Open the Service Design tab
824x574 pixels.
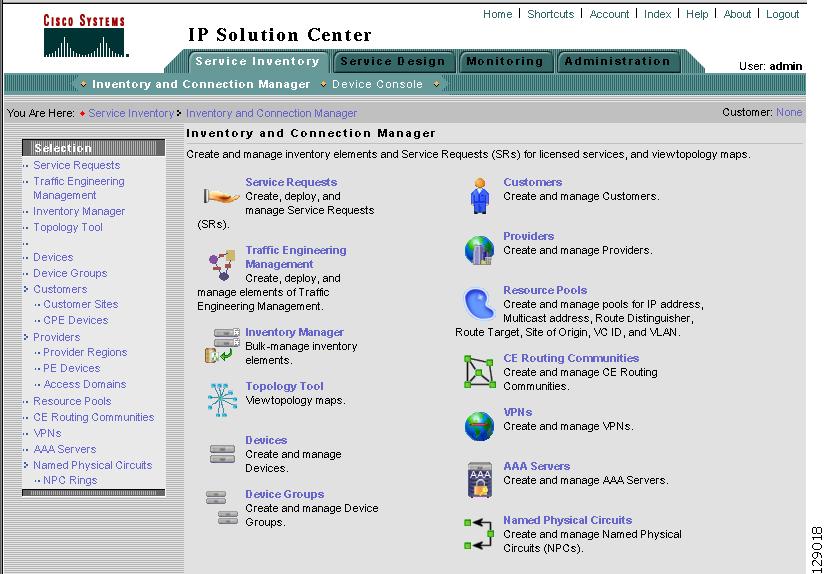coord(393,62)
